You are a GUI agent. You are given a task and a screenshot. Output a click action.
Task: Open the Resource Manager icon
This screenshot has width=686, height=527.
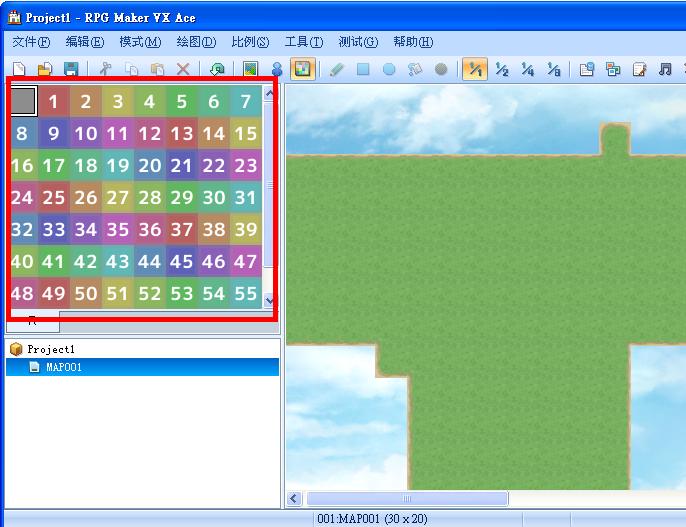click(x=613, y=69)
